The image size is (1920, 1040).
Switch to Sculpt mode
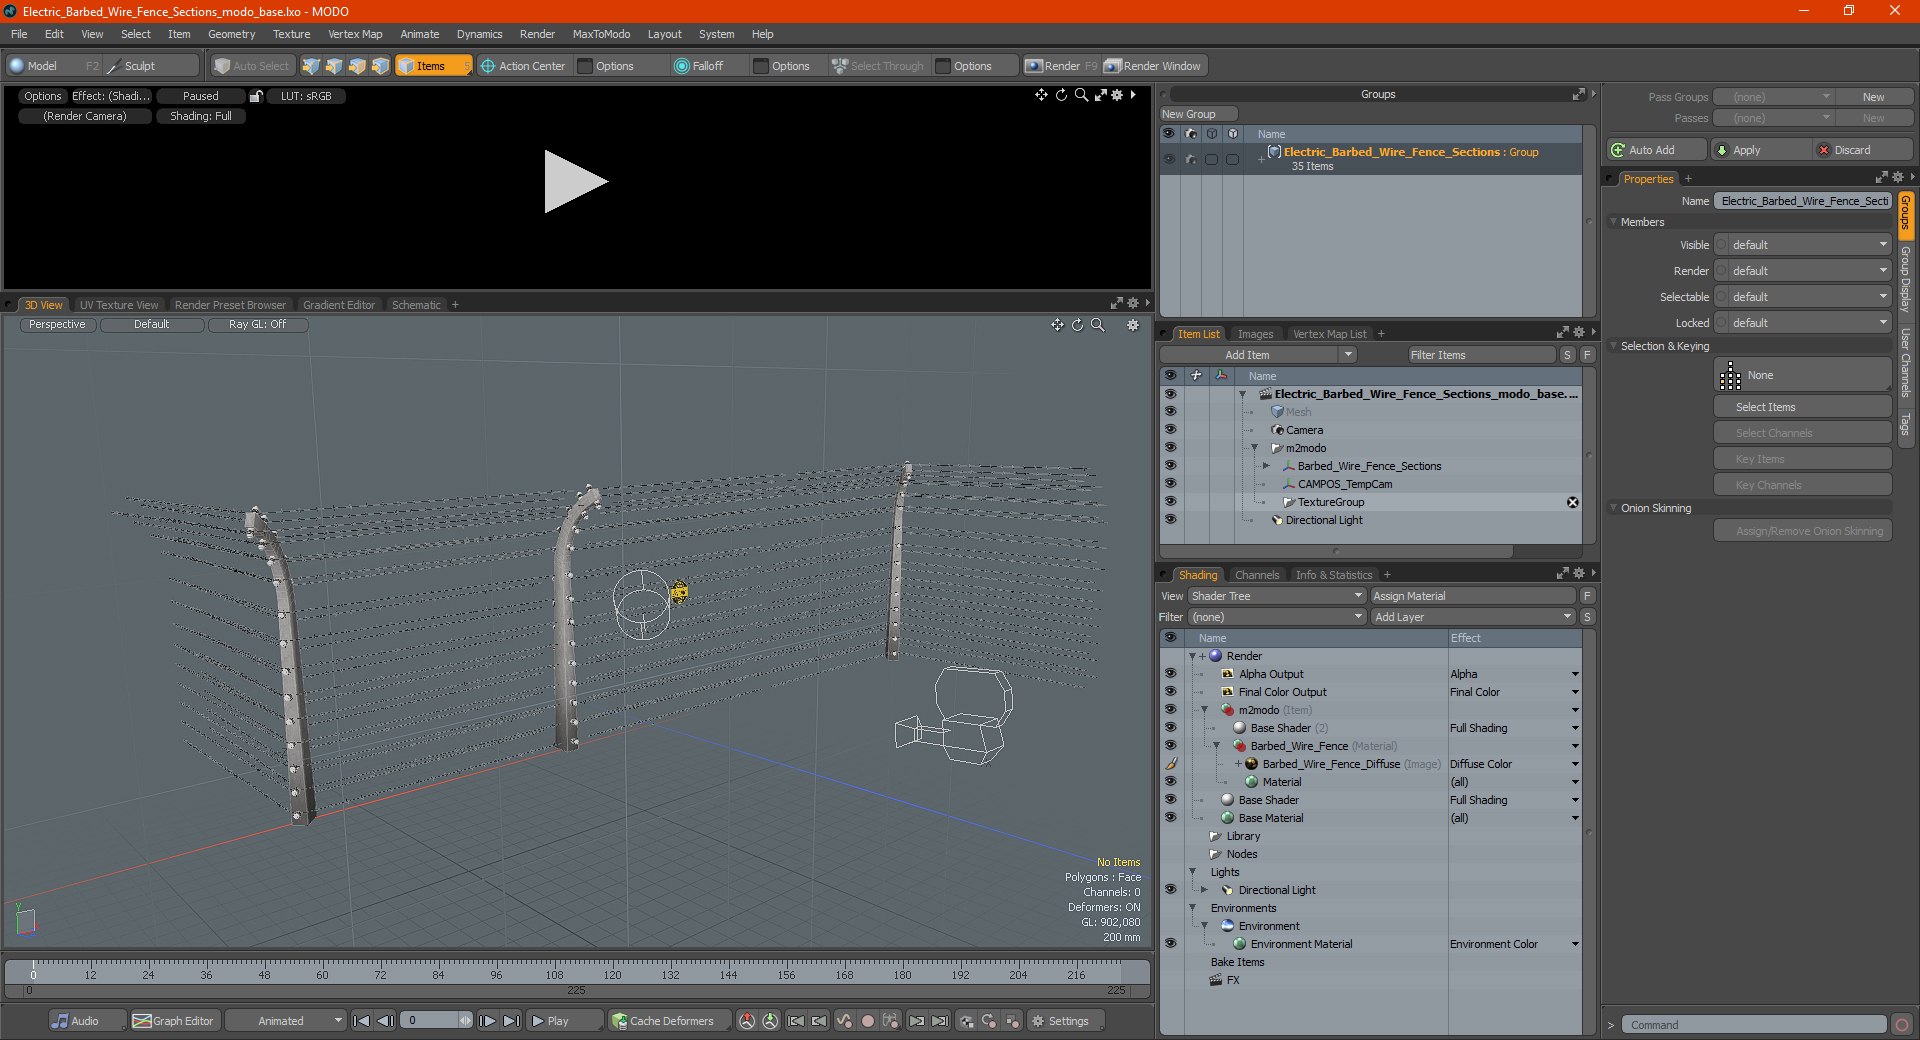pos(151,66)
